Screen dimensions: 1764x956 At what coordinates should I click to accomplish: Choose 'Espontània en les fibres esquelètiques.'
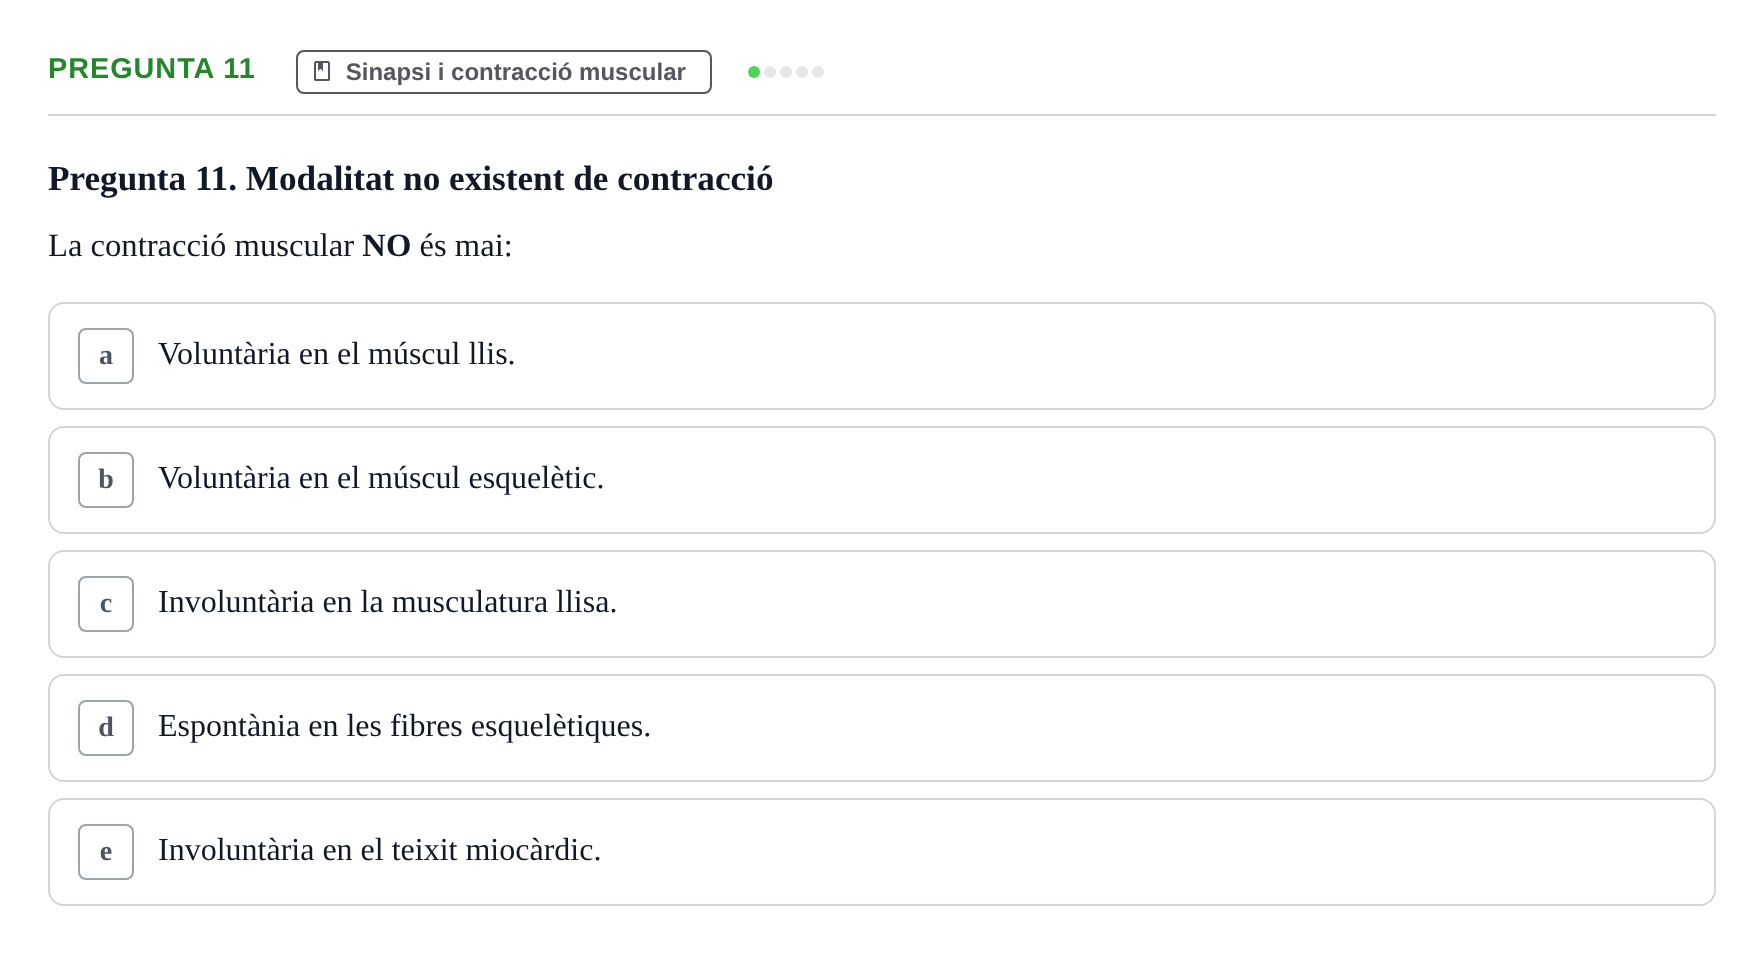point(882,728)
